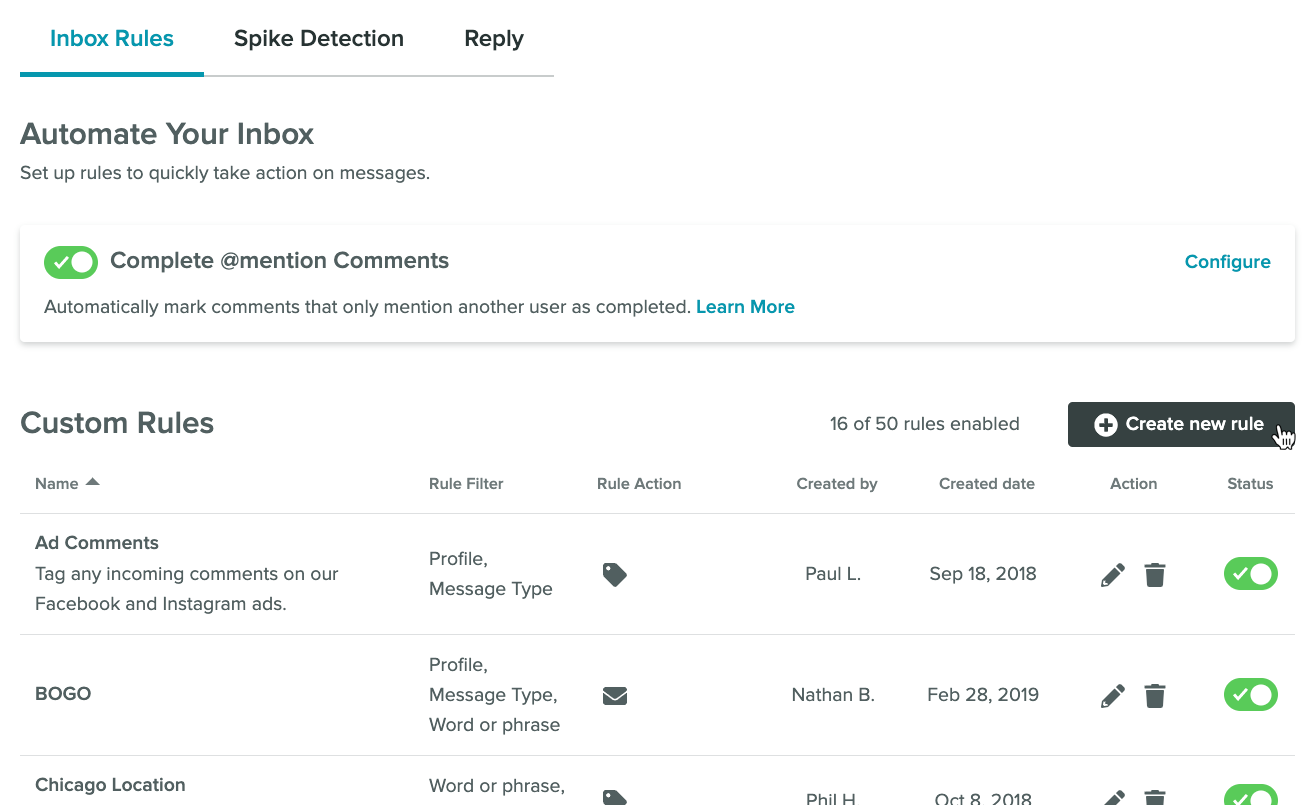Open the Learn More link

pos(745,306)
